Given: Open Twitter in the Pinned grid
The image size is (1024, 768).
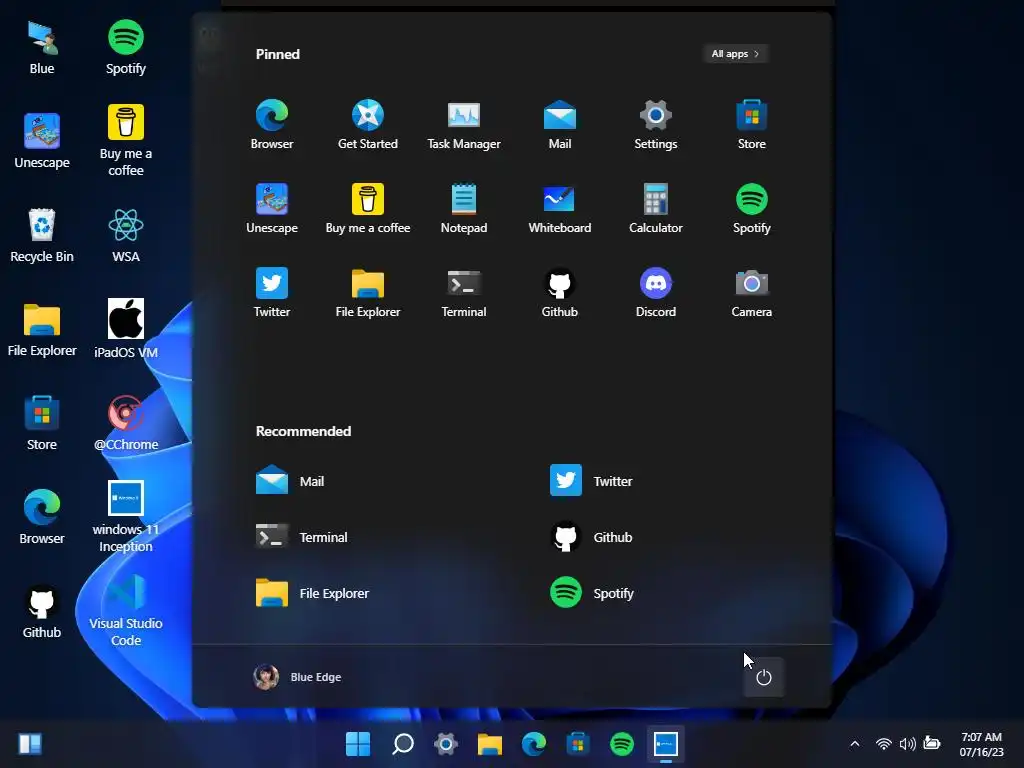Looking at the screenshot, I should coord(272,292).
